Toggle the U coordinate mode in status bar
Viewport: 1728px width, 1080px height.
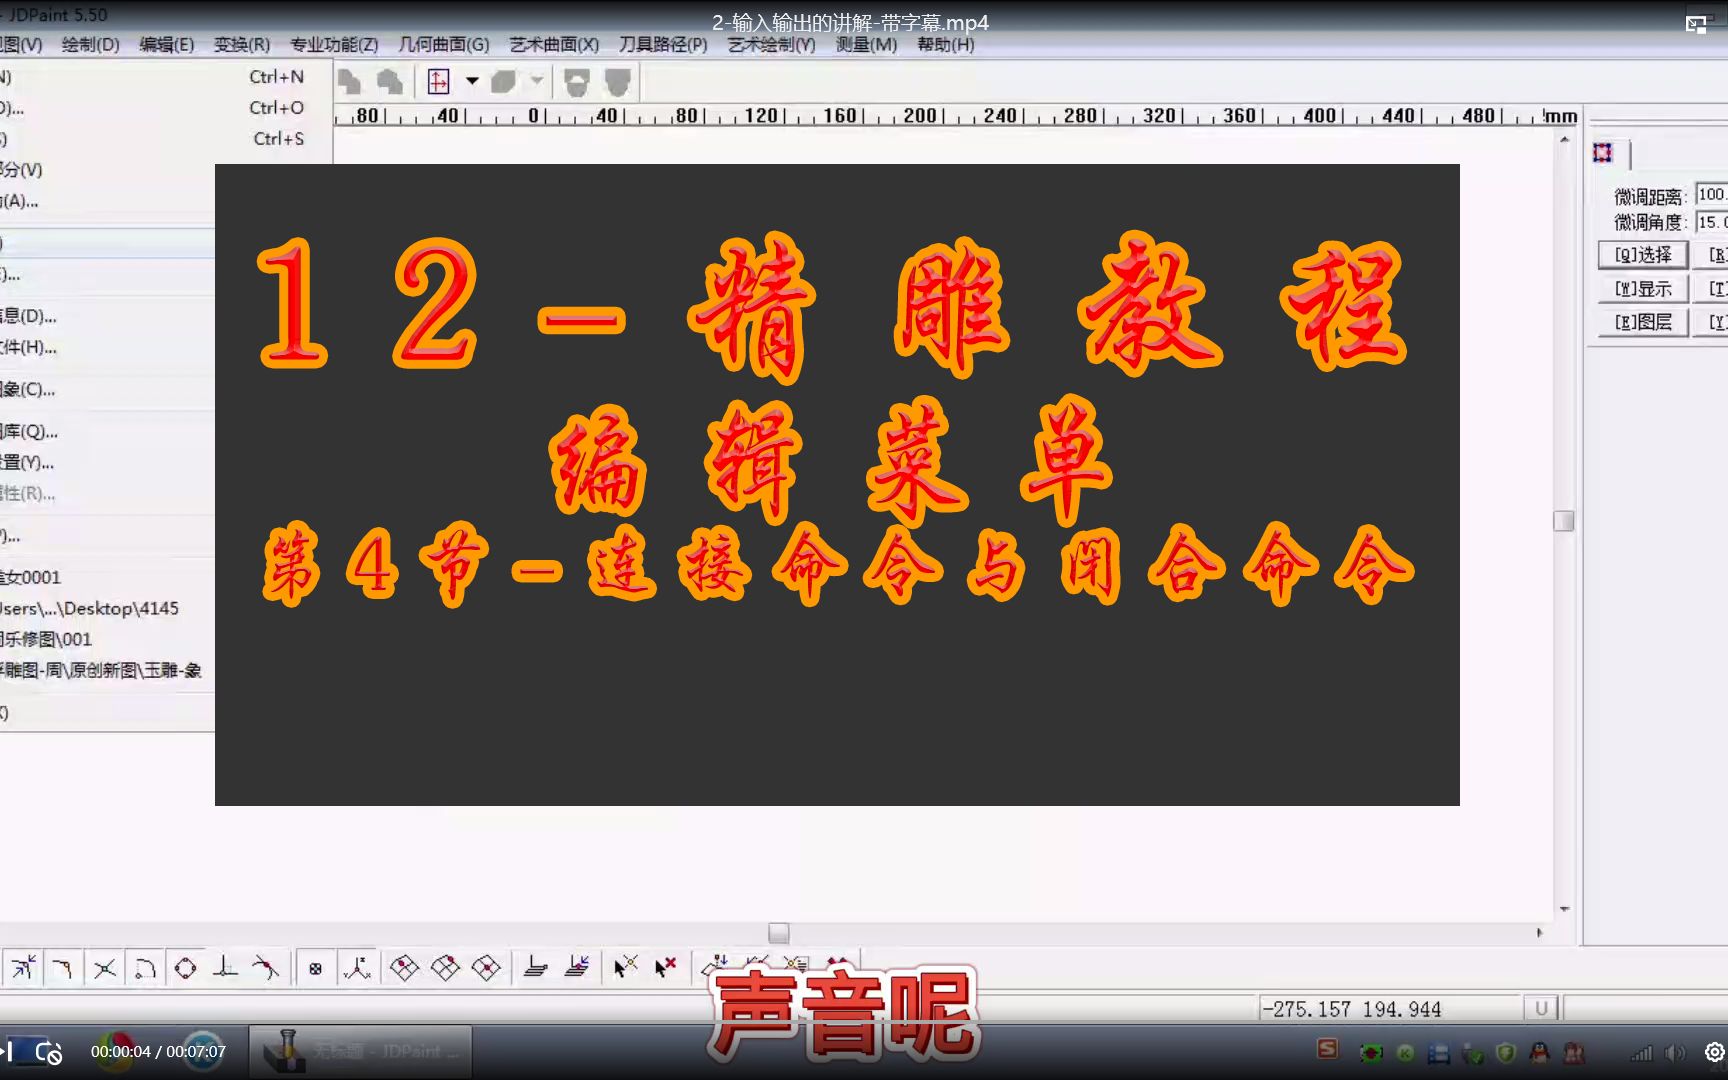pos(1541,1009)
